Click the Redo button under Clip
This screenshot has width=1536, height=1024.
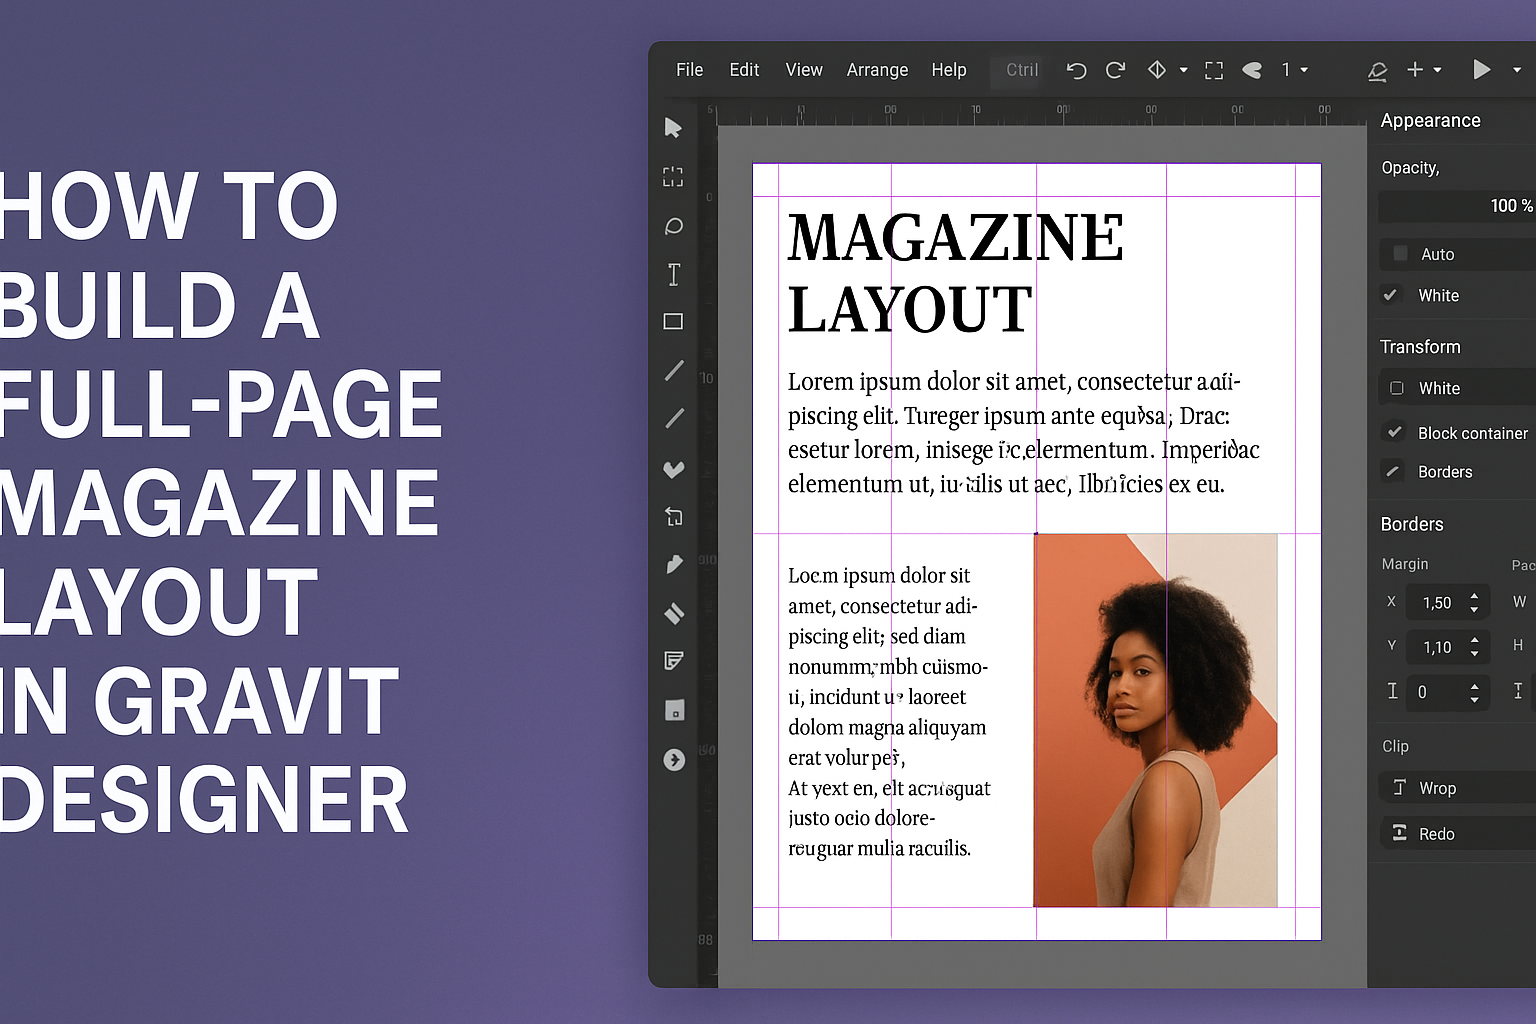coord(1458,833)
